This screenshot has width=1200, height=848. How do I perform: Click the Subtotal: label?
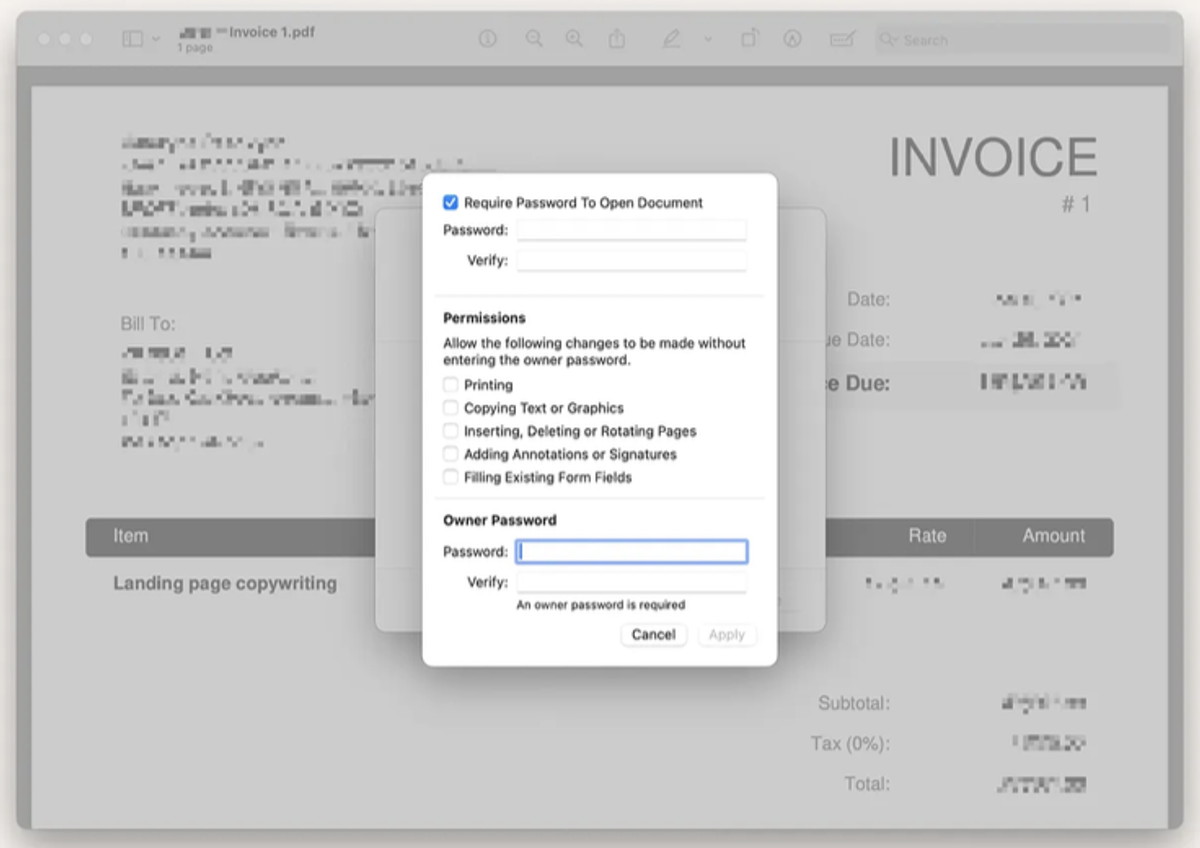coord(854,703)
